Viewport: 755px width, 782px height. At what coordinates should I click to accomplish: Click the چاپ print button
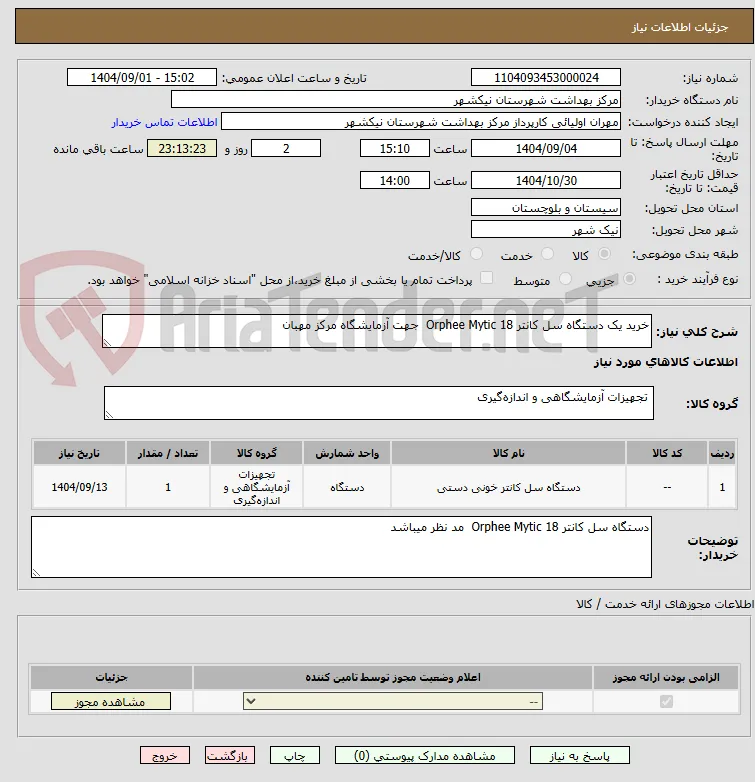click(295, 756)
